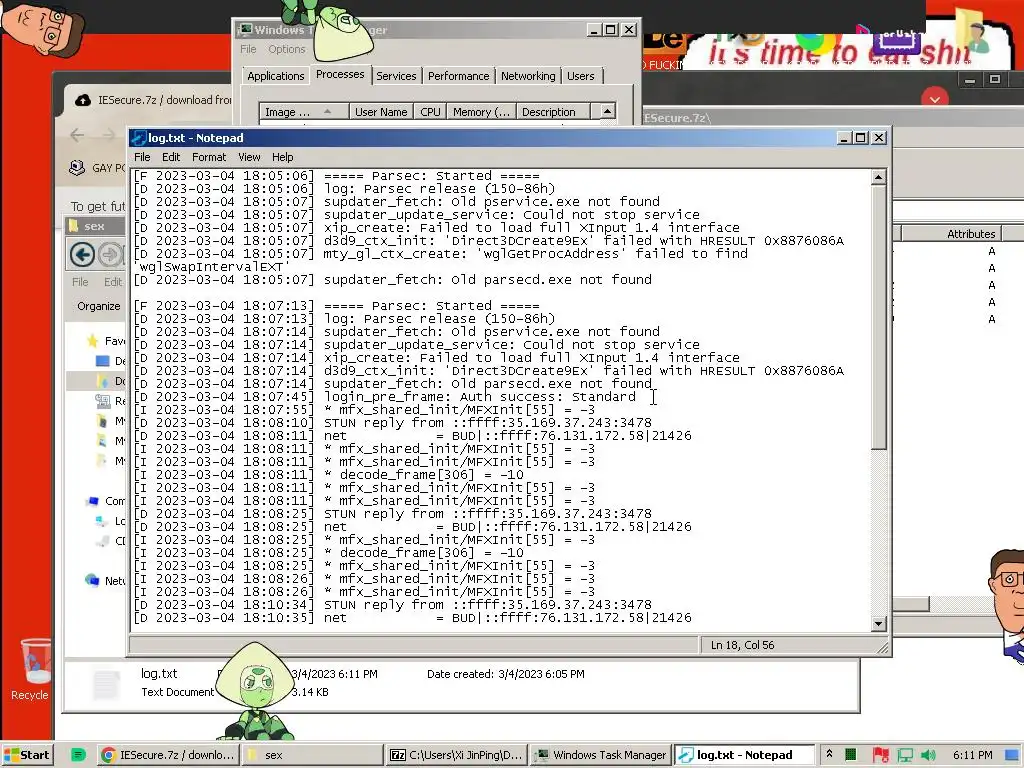
Task: Switch to Users tab in Task Manager
Action: pos(581,76)
